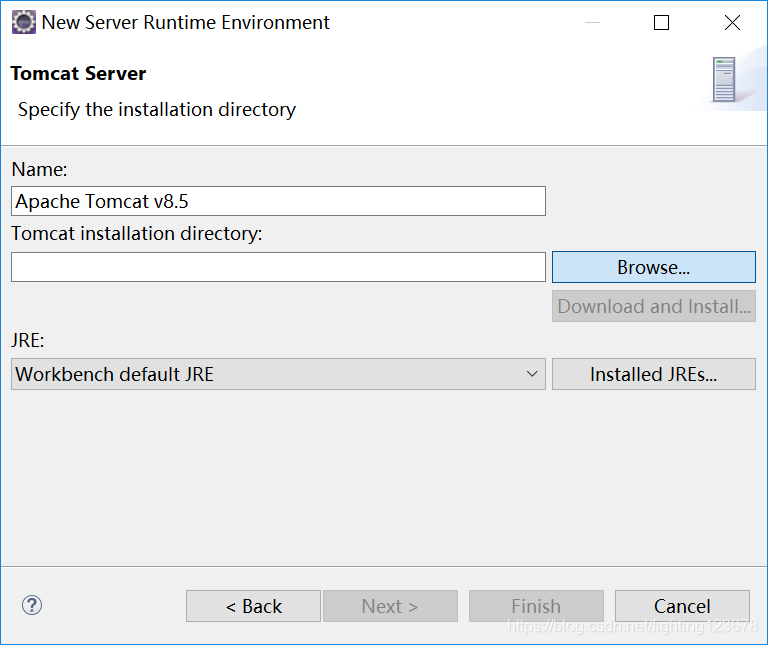Click the "JRE:" label

point(28,340)
